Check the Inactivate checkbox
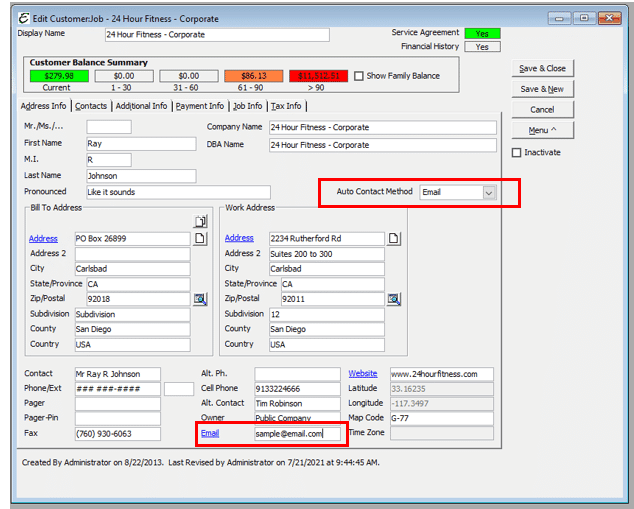 point(516,152)
